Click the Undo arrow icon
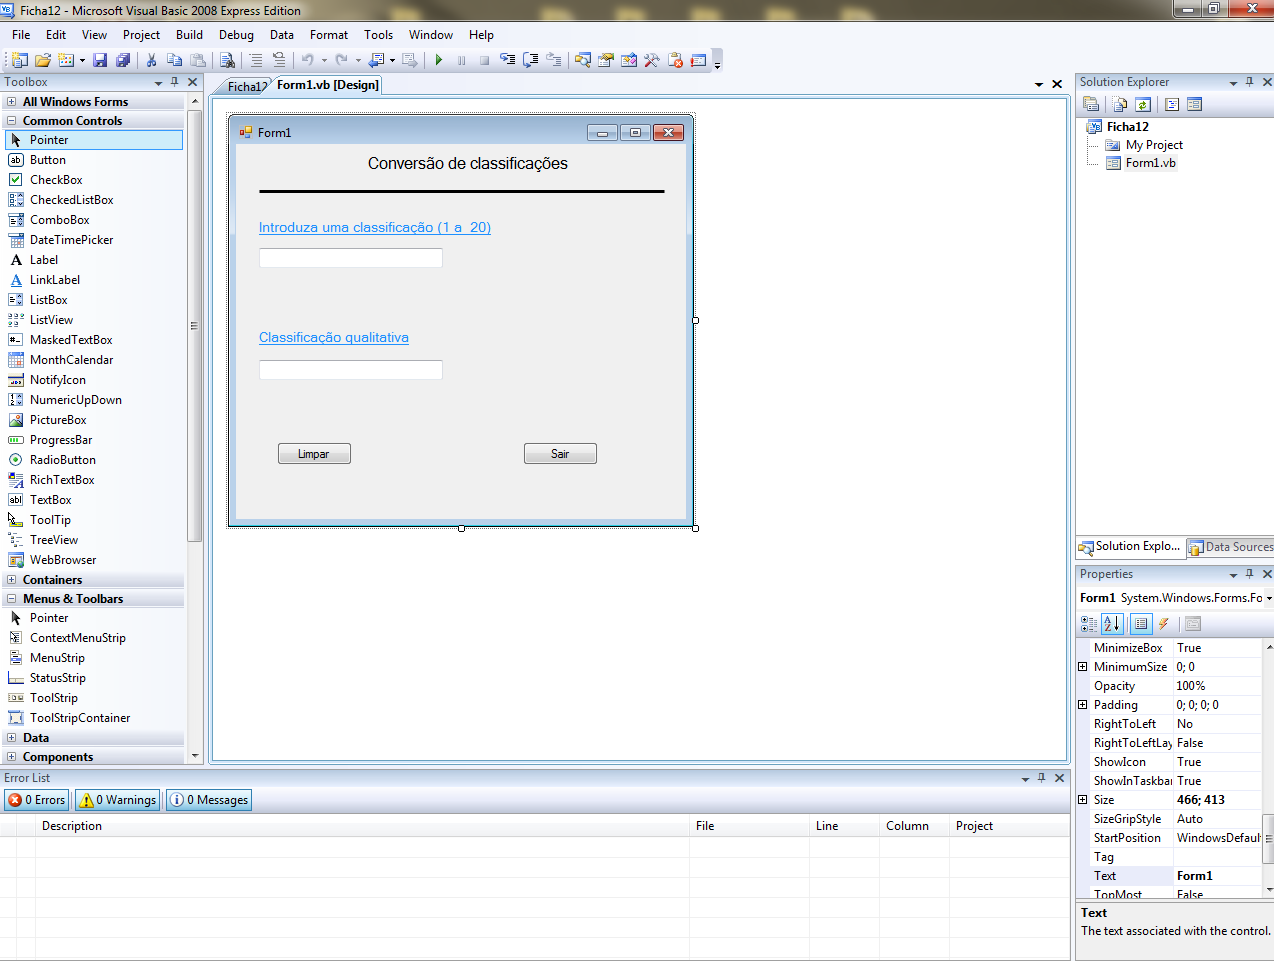Image resolution: width=1274 pixels, height=961 pixels. tap(308, 60)
